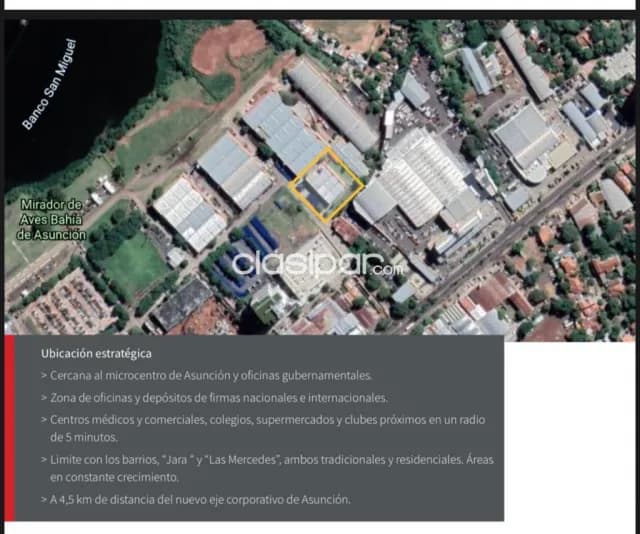
Task: Click the red dirt field near water
Action: pos(229,47)
